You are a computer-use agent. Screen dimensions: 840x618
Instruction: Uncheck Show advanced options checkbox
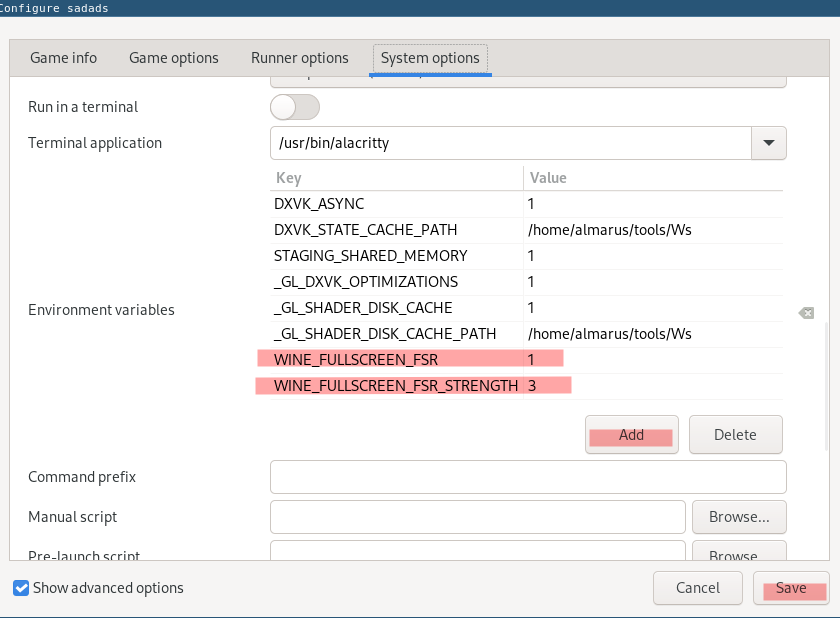pos(21,588)
